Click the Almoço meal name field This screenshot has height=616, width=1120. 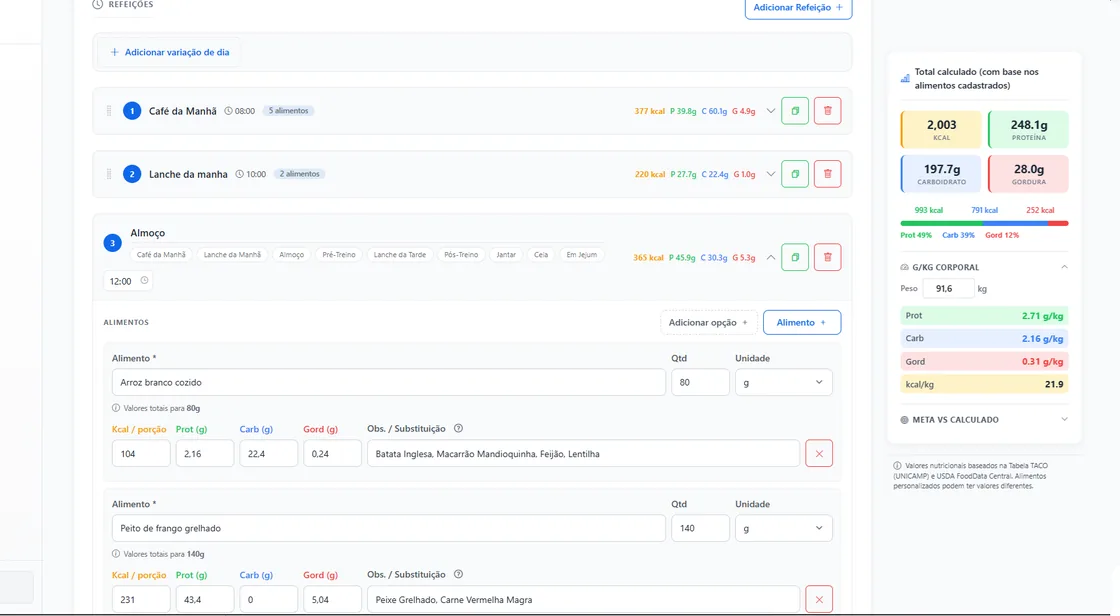coord(367,233)
